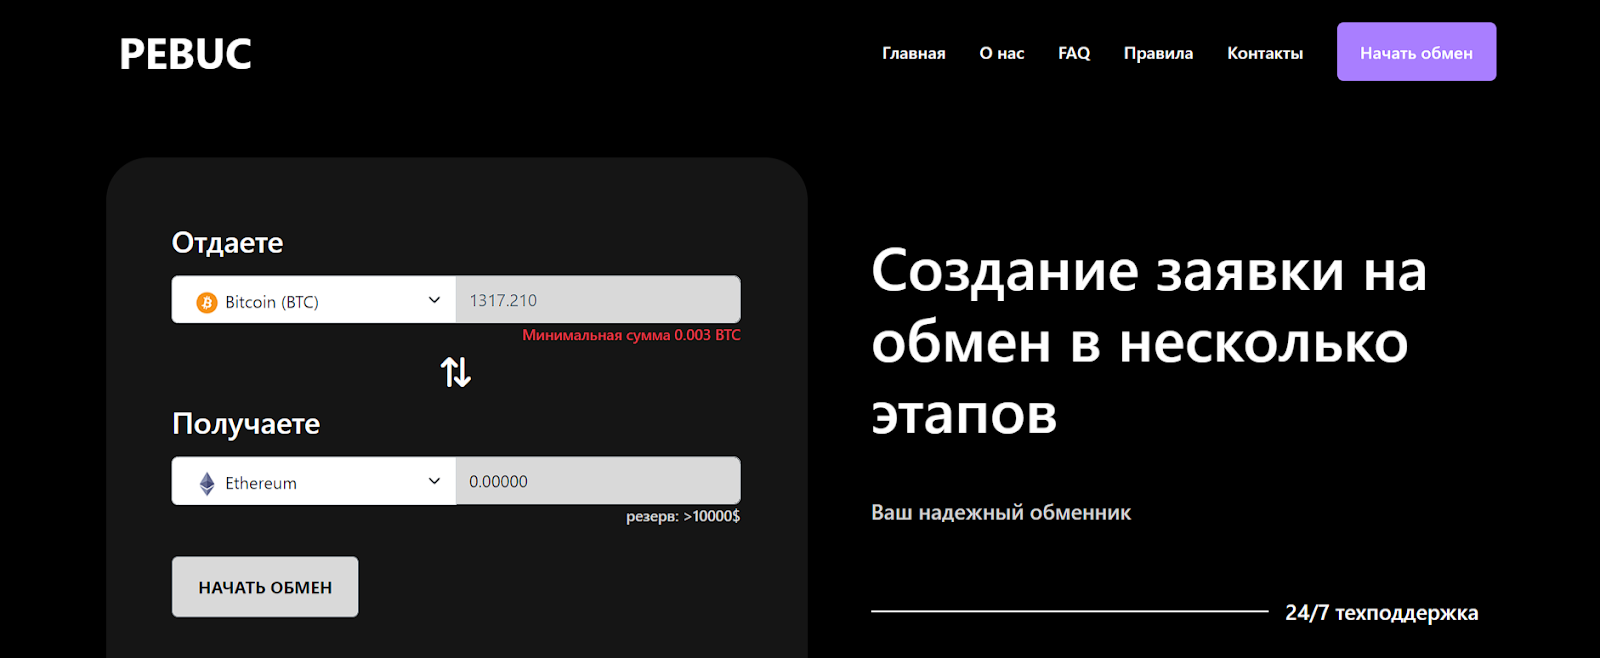Click the Получаете heading

pyautogui.click(x=246, y=424)
